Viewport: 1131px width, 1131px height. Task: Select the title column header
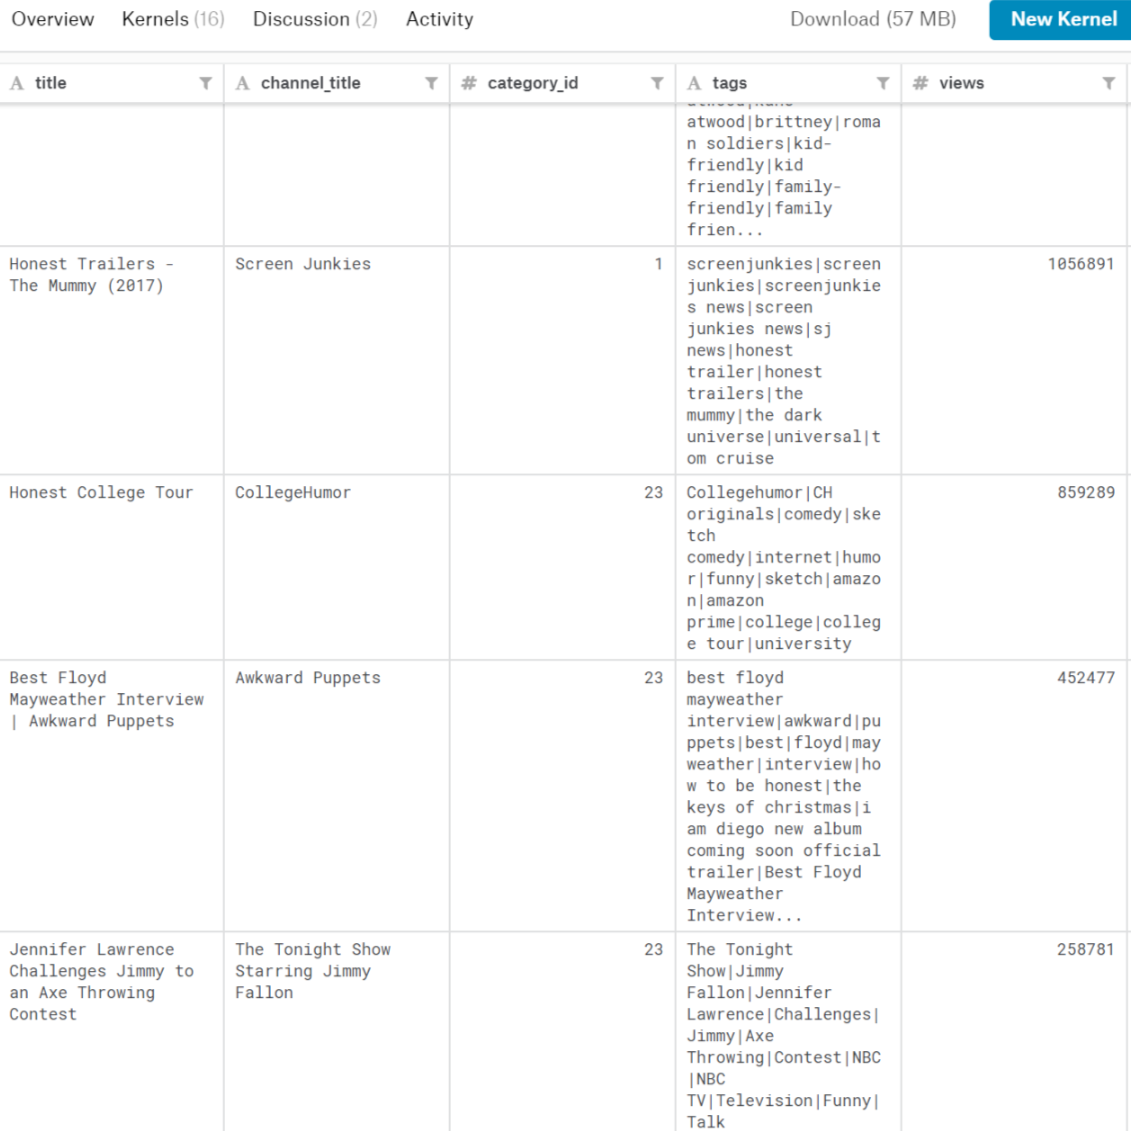[112, 84]
